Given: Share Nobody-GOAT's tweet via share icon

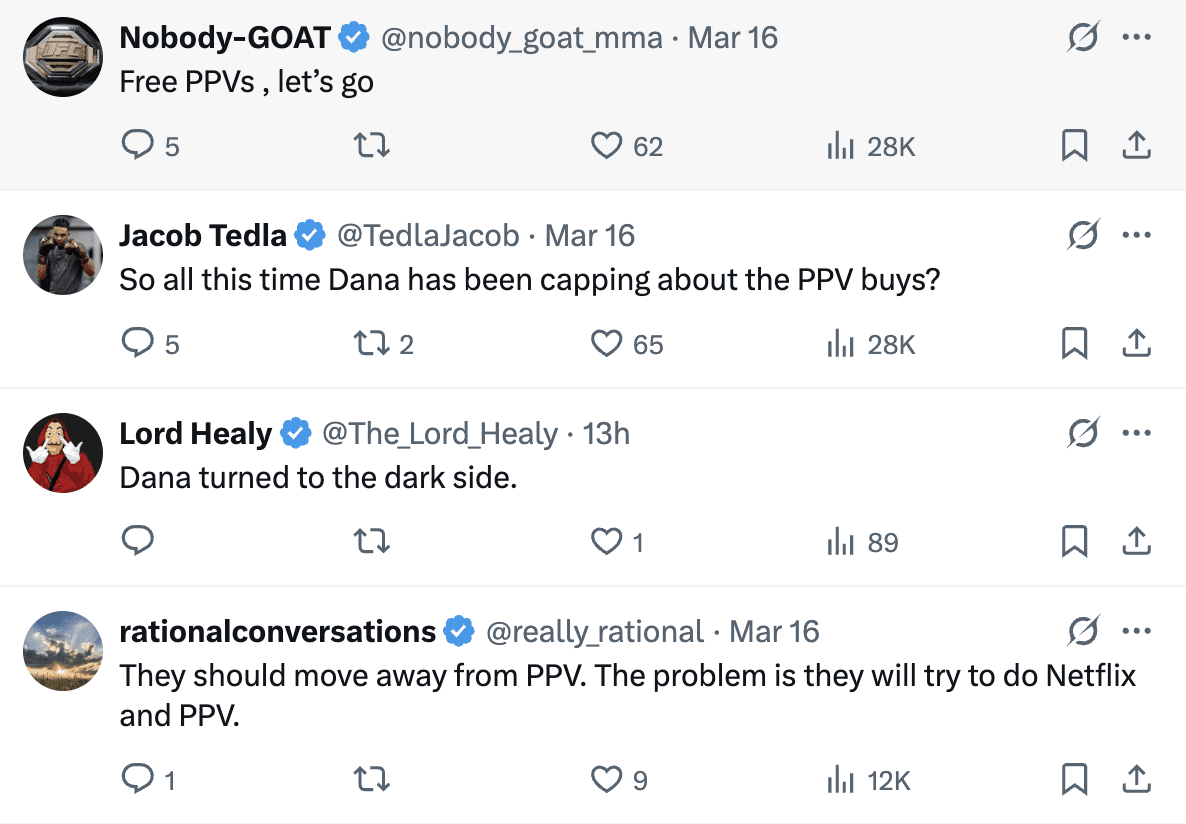Looking at the screenshot, I should point(1136,145).
